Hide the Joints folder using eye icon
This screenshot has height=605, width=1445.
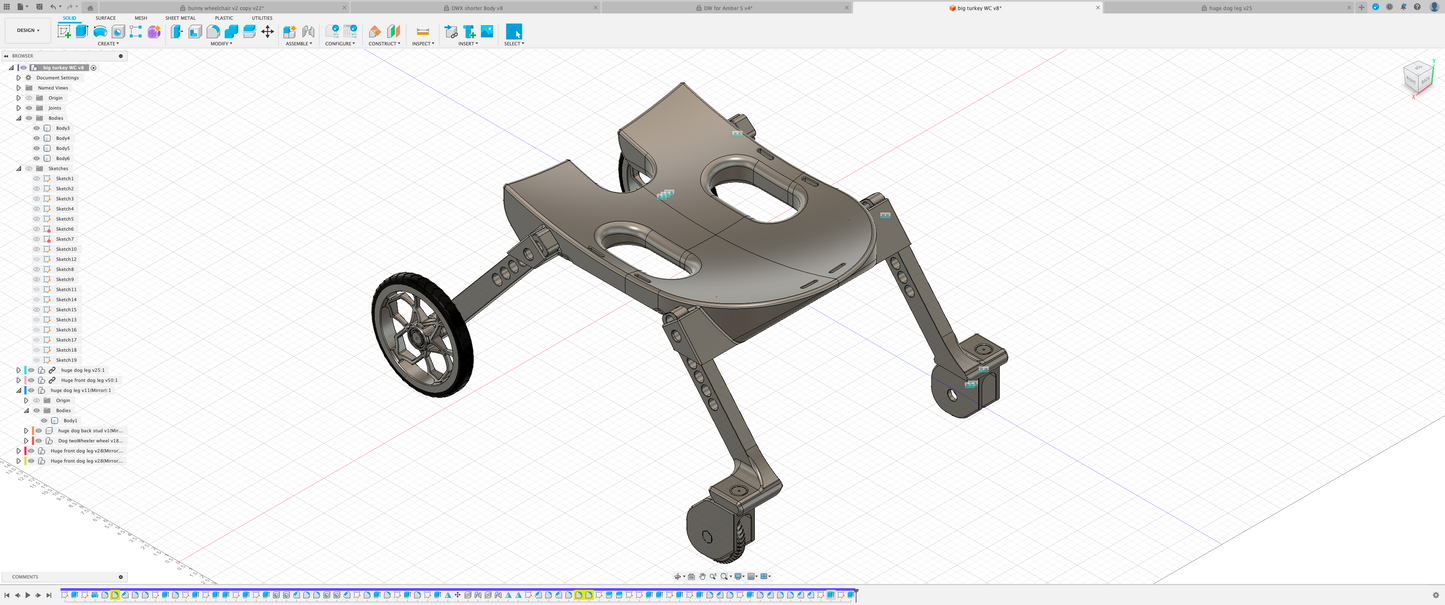(x=29, y=108)
